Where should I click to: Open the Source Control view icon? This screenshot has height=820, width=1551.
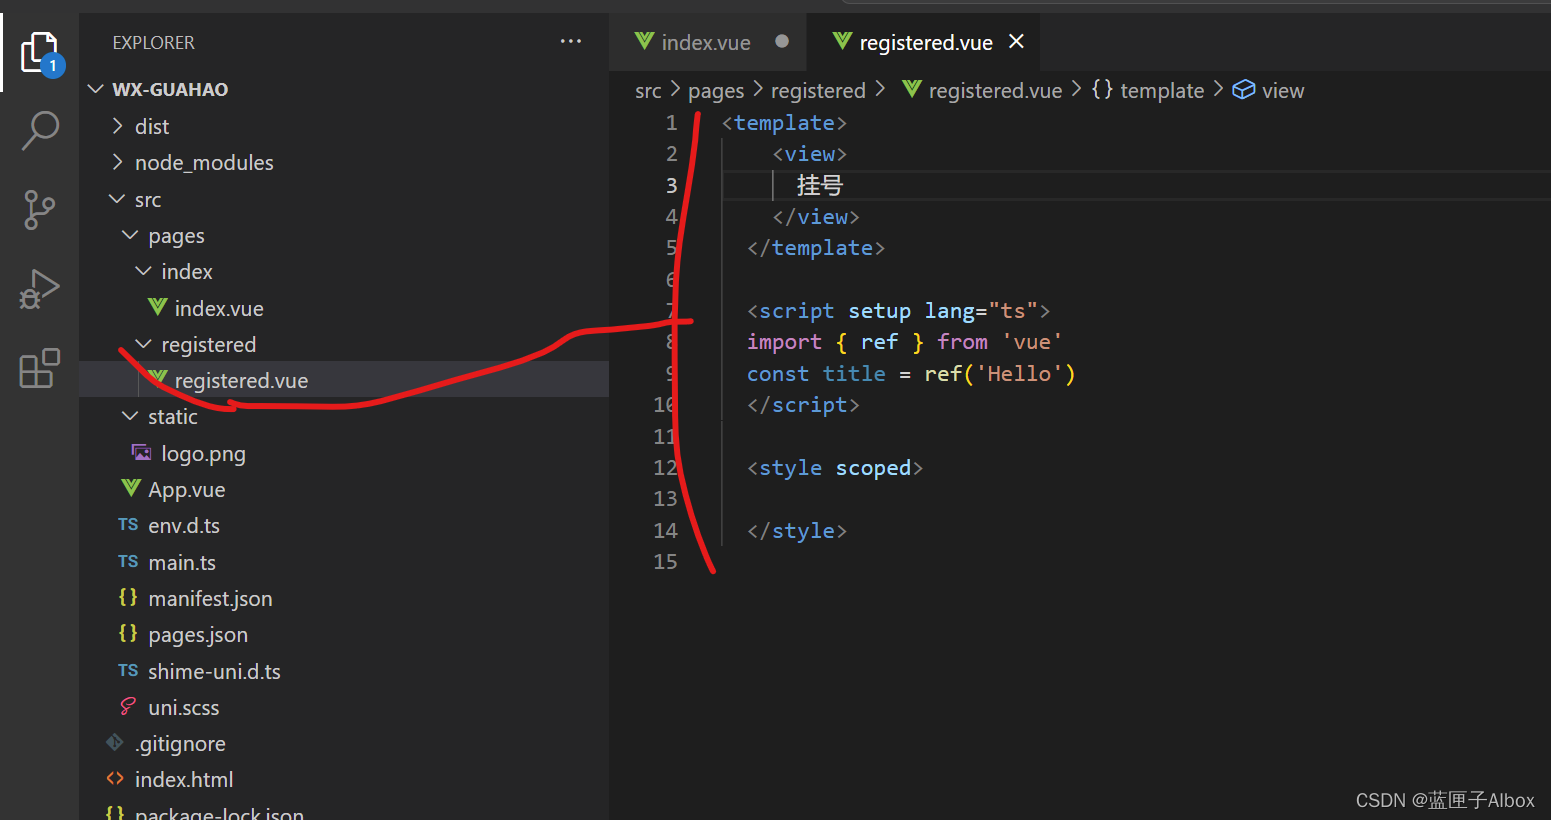coord(40,210)
